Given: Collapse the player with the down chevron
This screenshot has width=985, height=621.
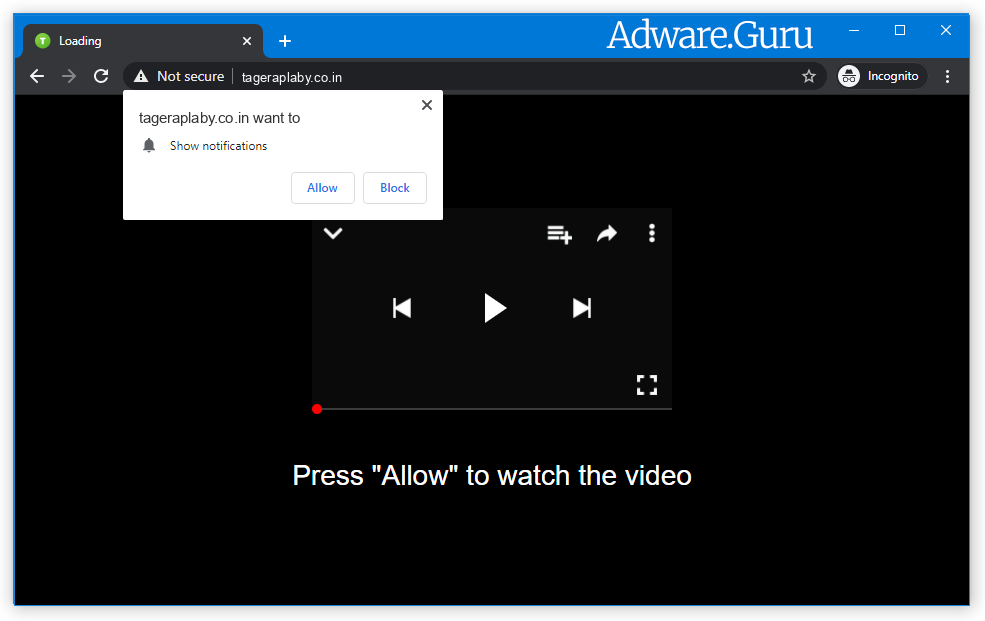Looking at the screenshot, I should coord(333,233).
